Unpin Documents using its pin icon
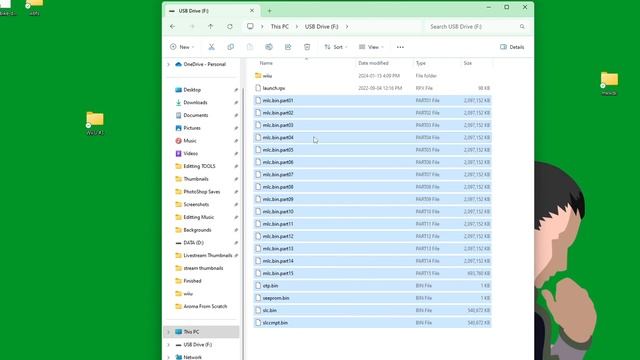This screenshot has height=360, width=640. [236, 115]
